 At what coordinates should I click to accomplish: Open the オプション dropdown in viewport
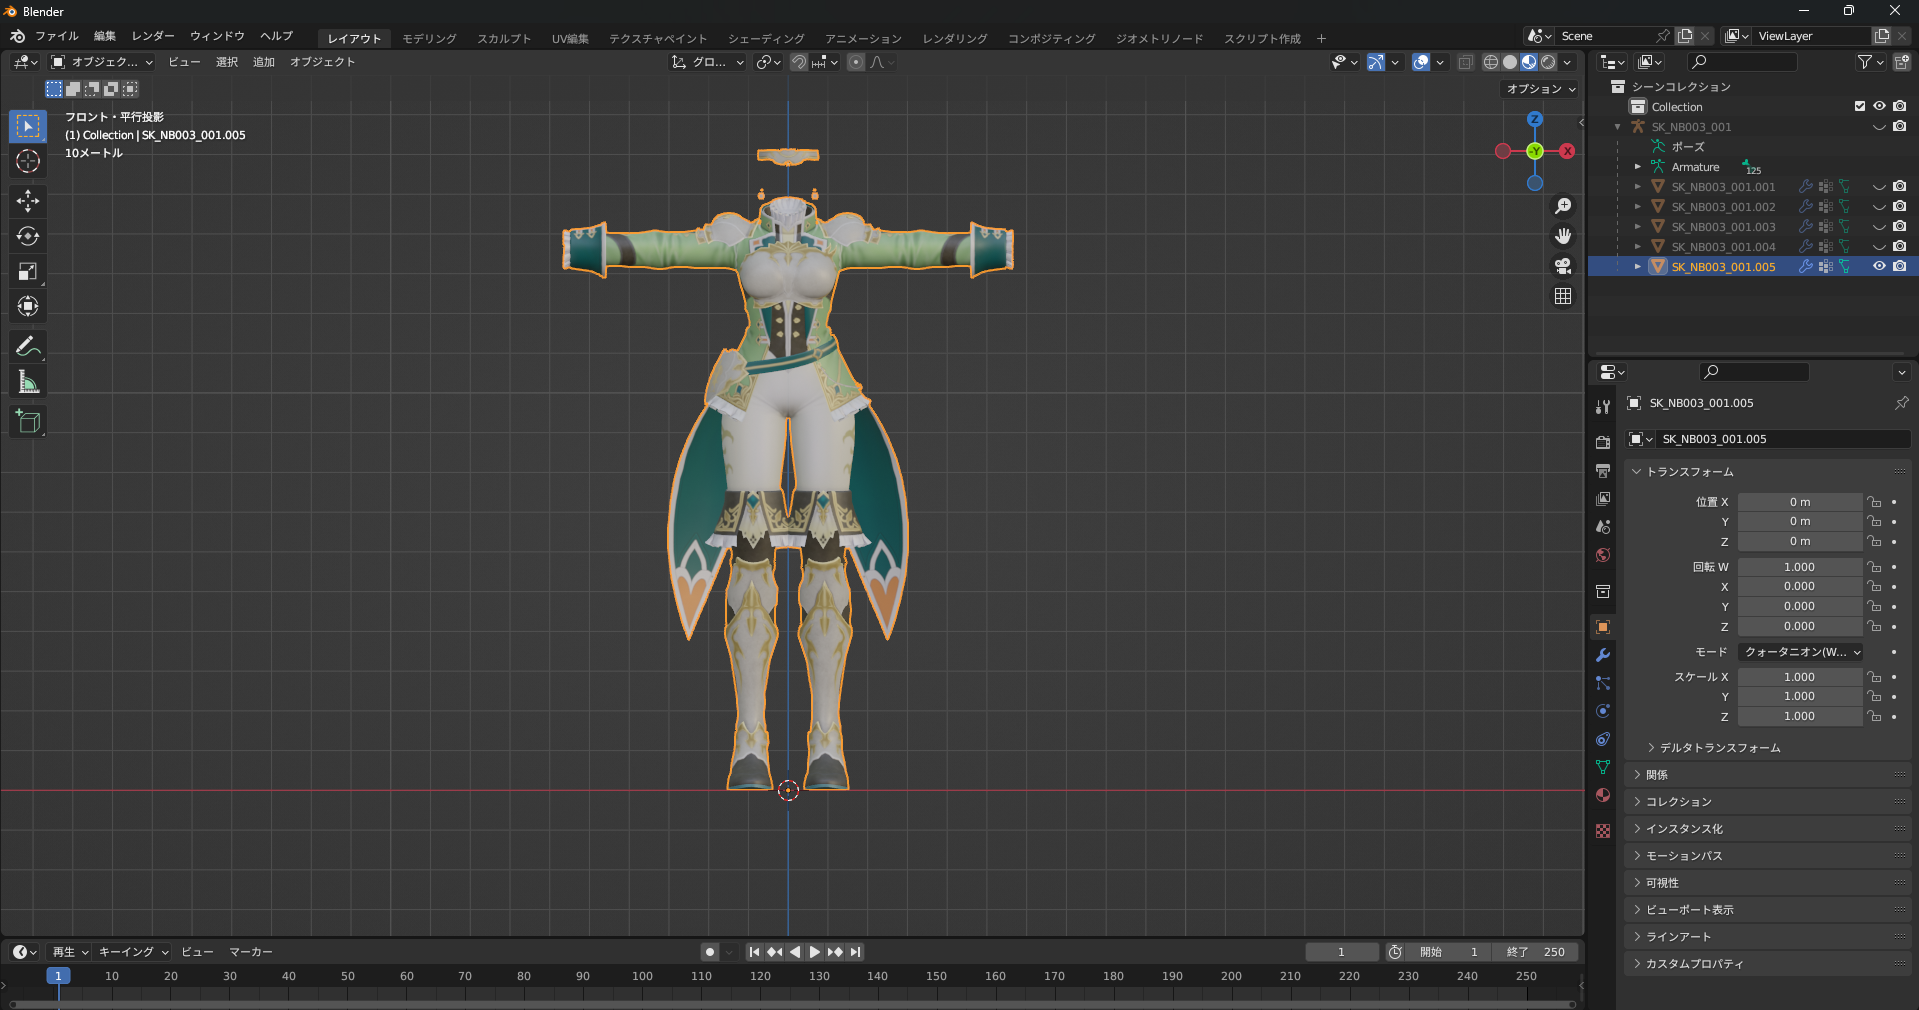[x=1541, y=89]
